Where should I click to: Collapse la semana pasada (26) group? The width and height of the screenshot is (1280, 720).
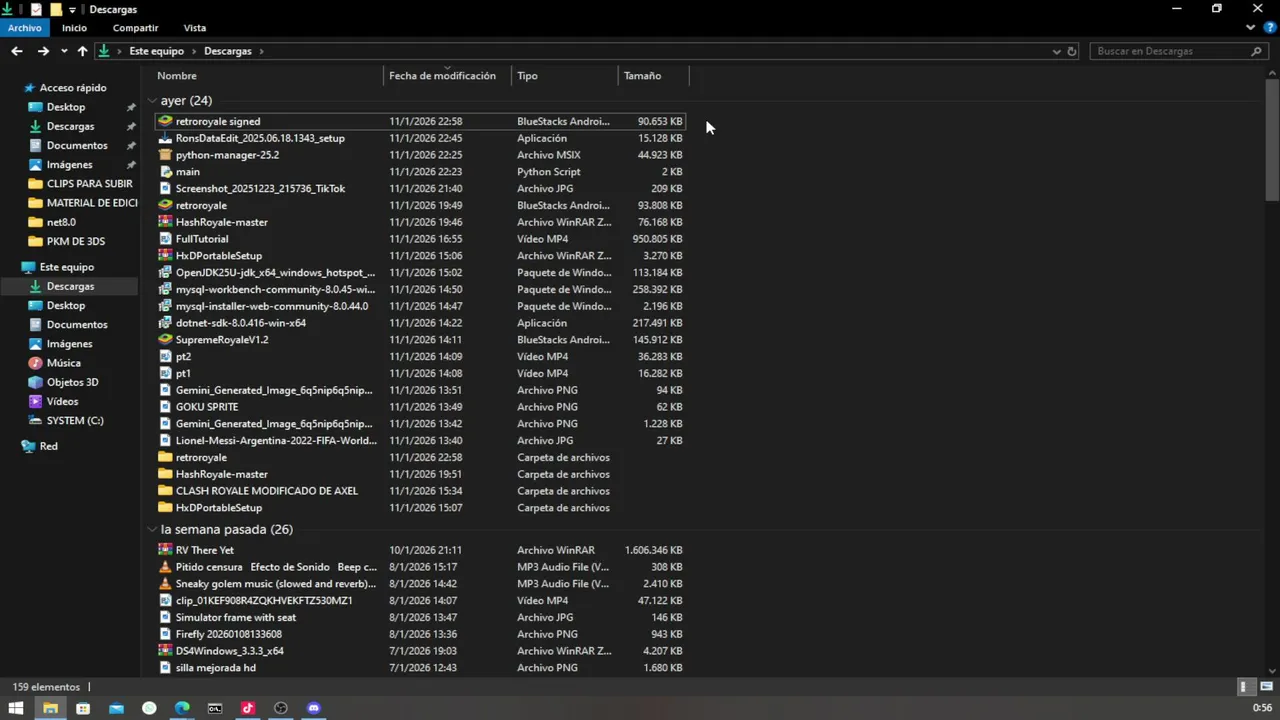pos(152,530)
